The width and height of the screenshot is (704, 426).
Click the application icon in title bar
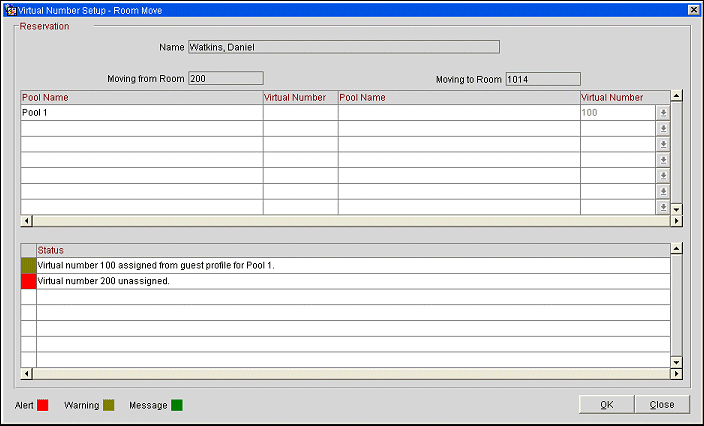click(9, 8)
